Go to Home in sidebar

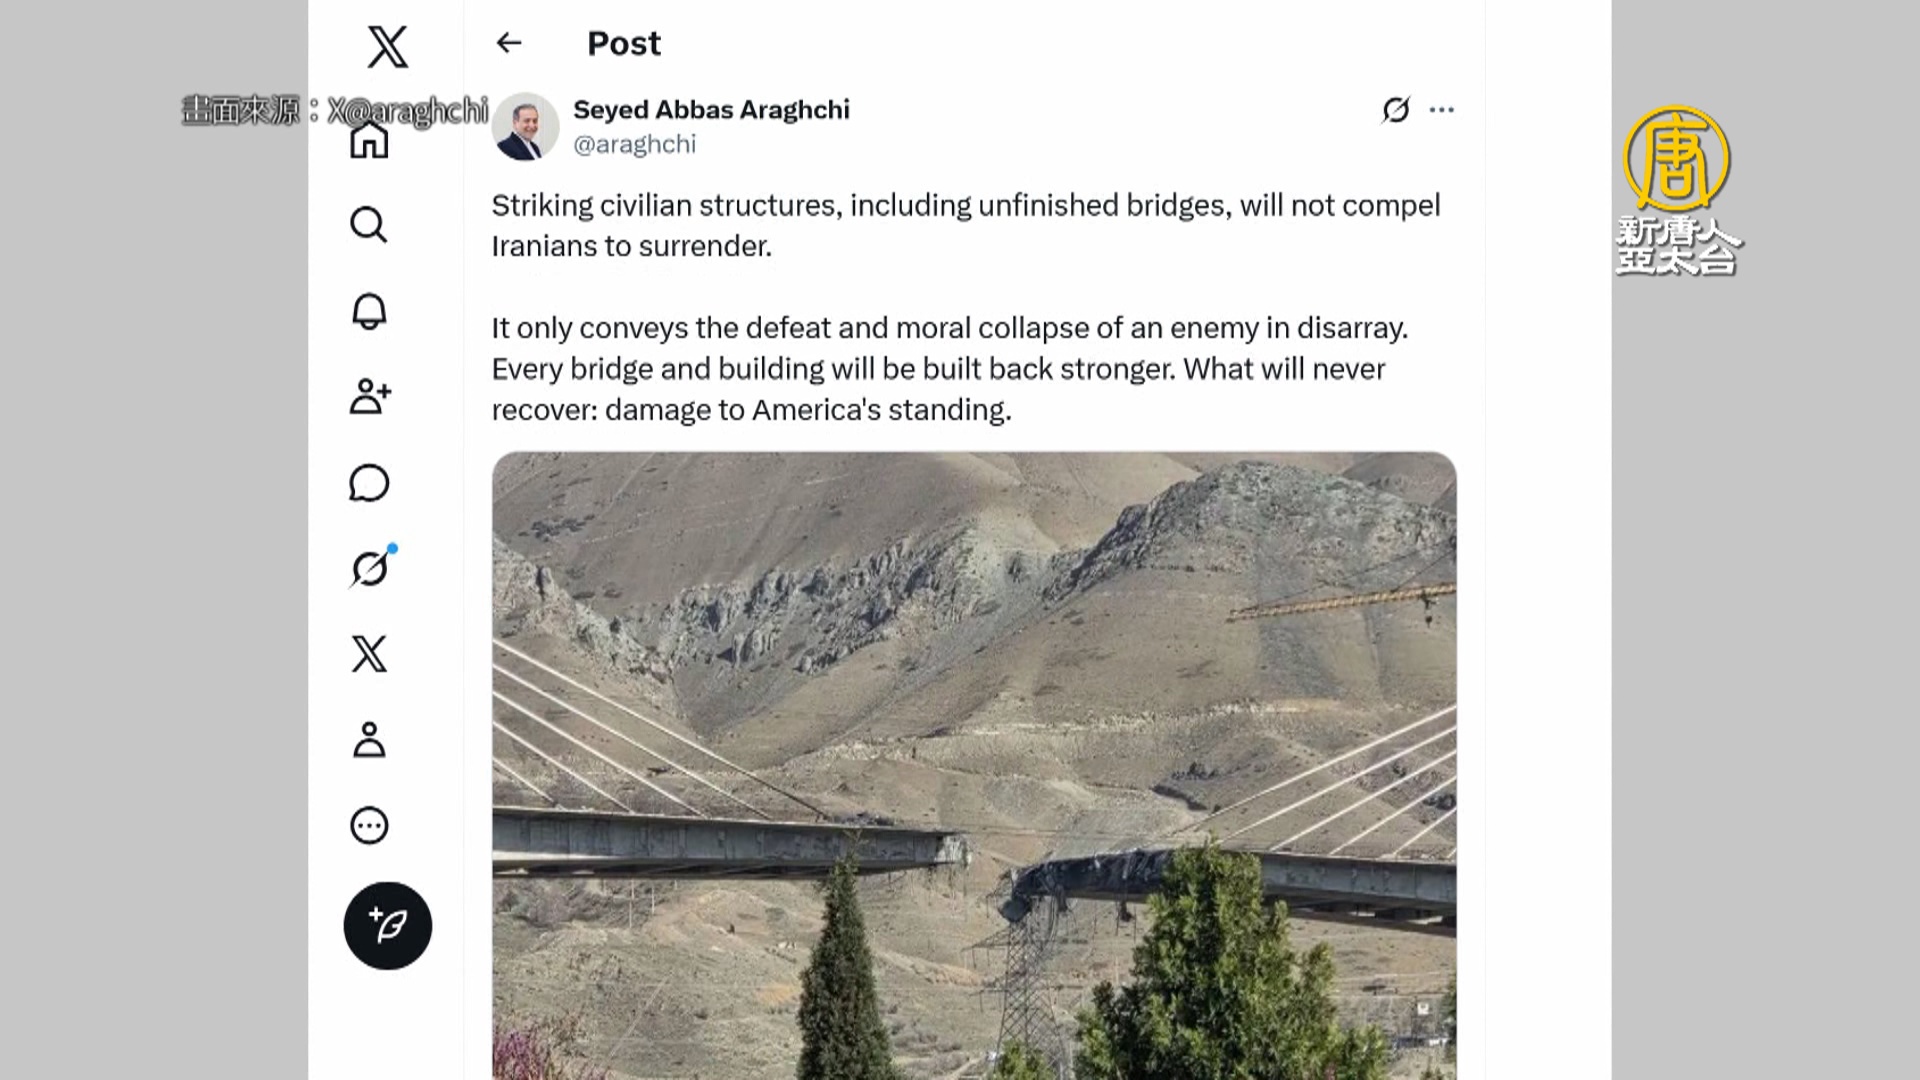pos(369,140)
